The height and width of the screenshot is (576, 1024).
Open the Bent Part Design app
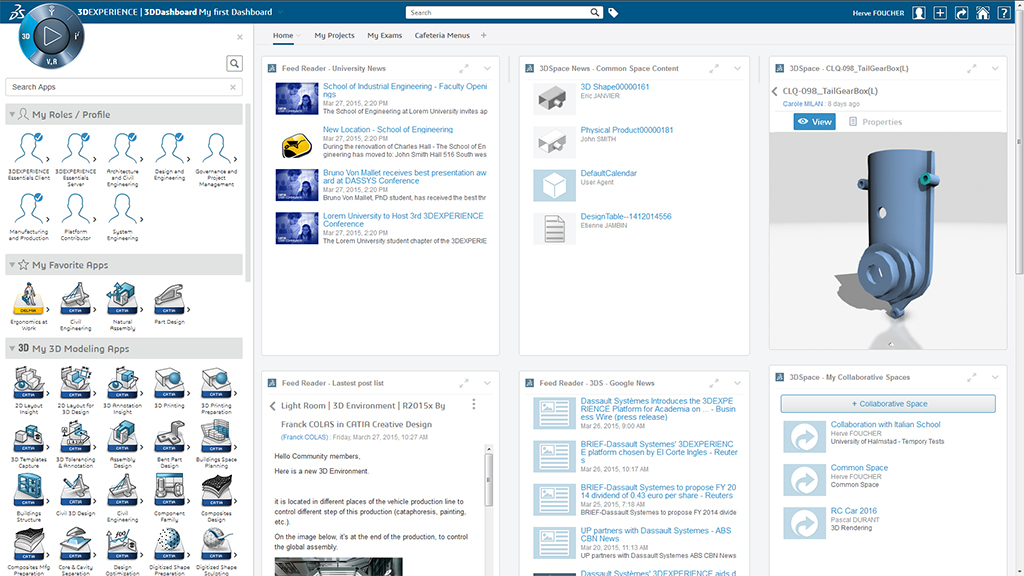169,439
